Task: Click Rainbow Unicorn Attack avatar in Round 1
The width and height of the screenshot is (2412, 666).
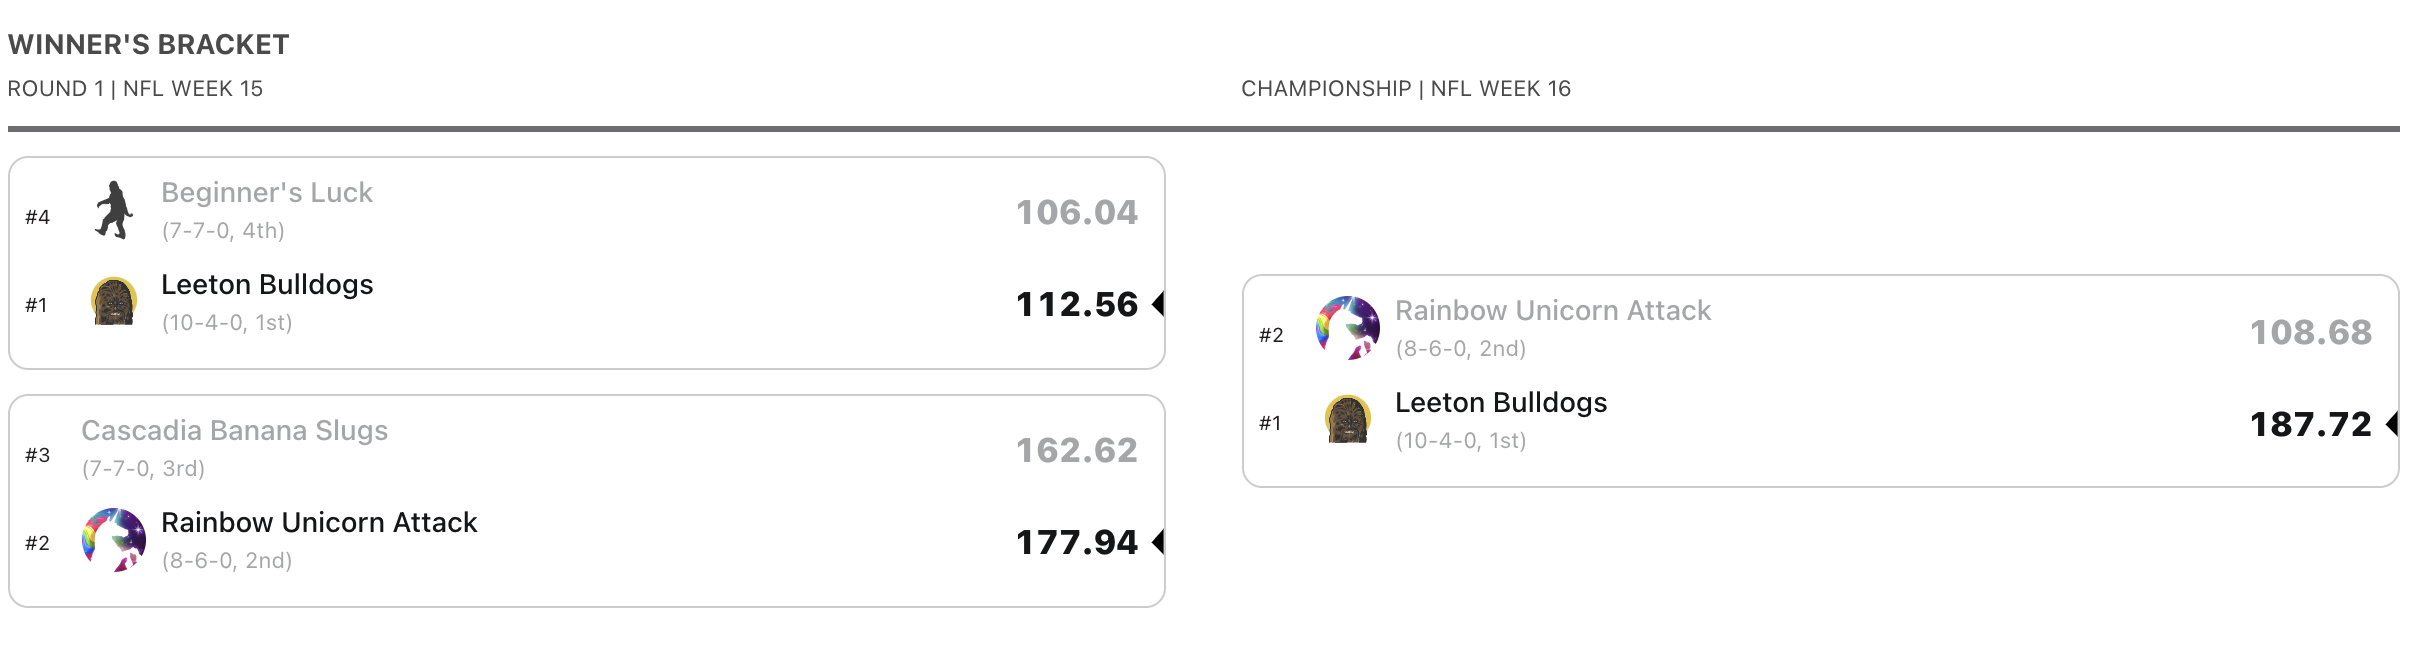Action: [x=114, y=540]
